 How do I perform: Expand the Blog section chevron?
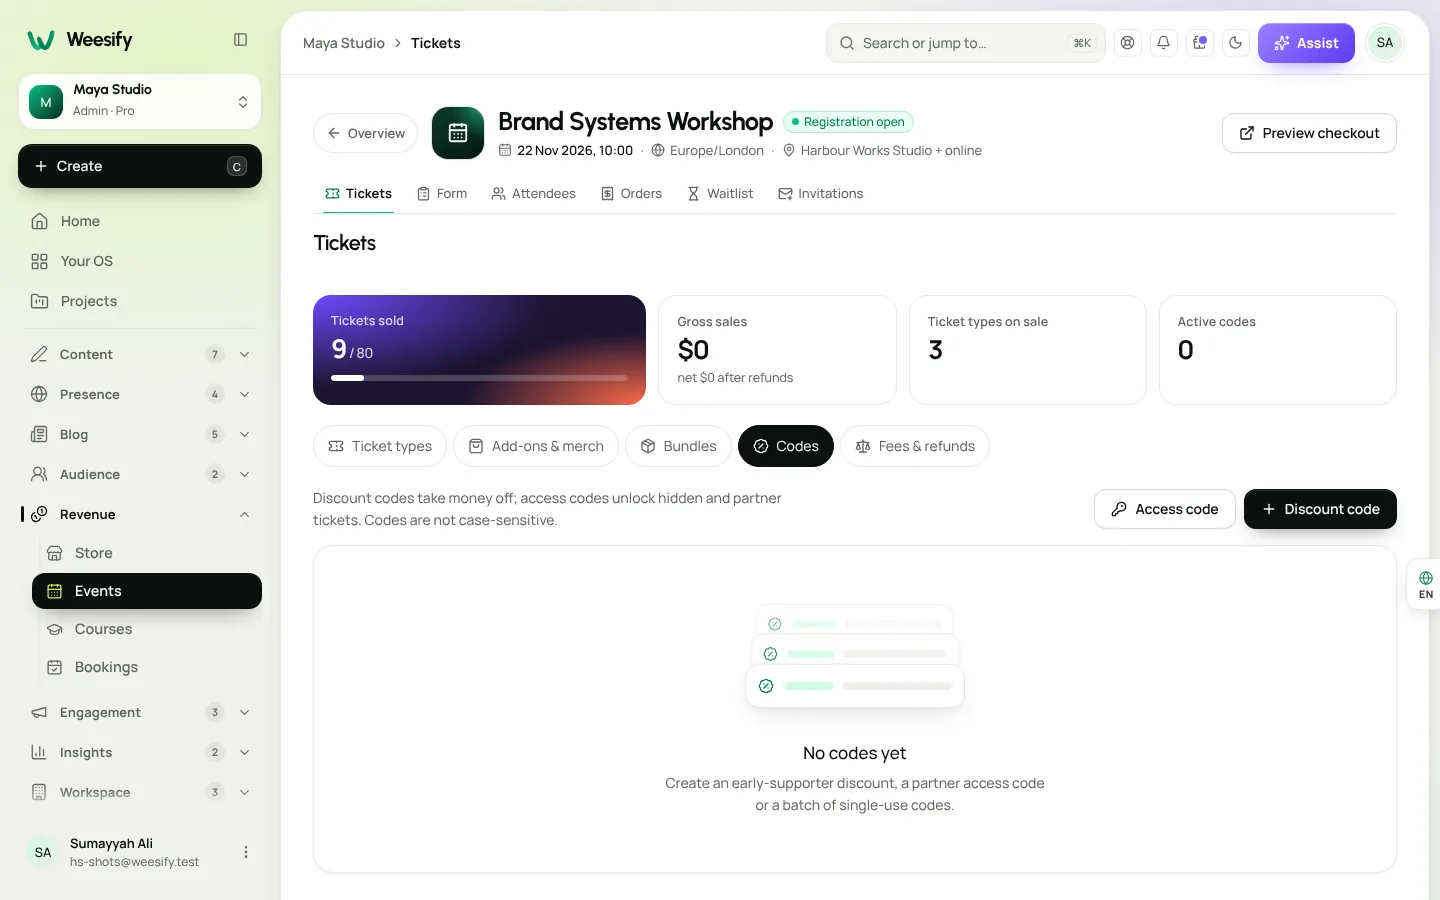coord(244,434)
